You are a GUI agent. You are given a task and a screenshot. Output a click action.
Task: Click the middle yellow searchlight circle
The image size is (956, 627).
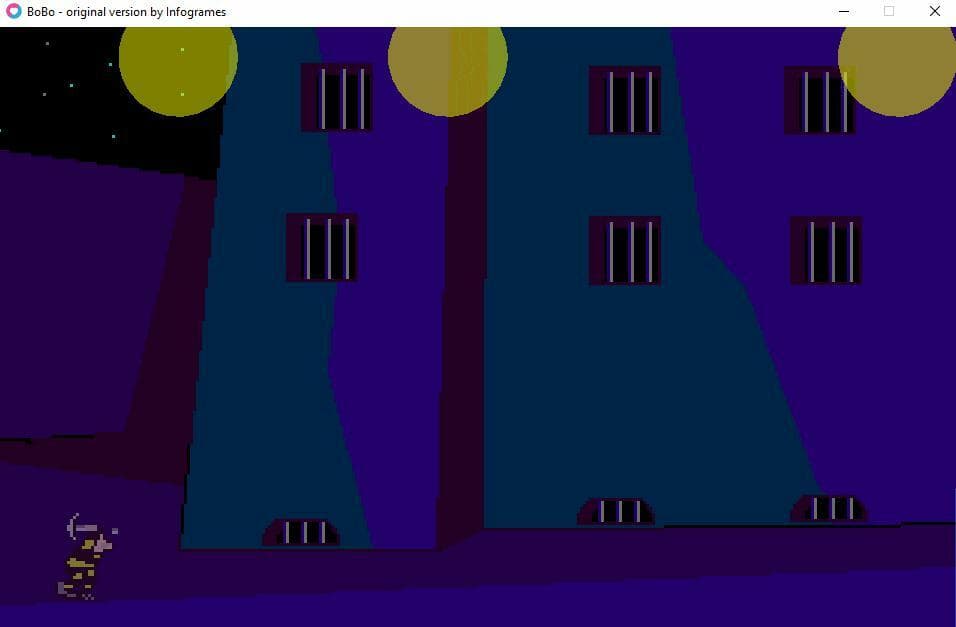coord(447,62)
